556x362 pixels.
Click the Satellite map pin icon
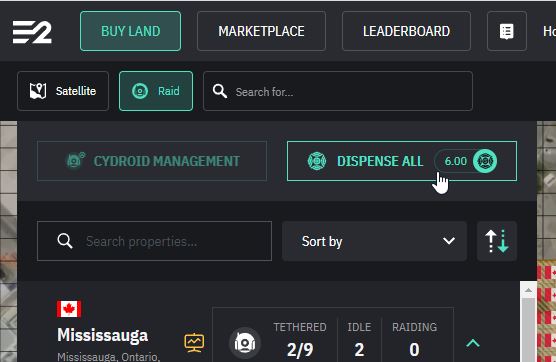(x=38, y=91)
